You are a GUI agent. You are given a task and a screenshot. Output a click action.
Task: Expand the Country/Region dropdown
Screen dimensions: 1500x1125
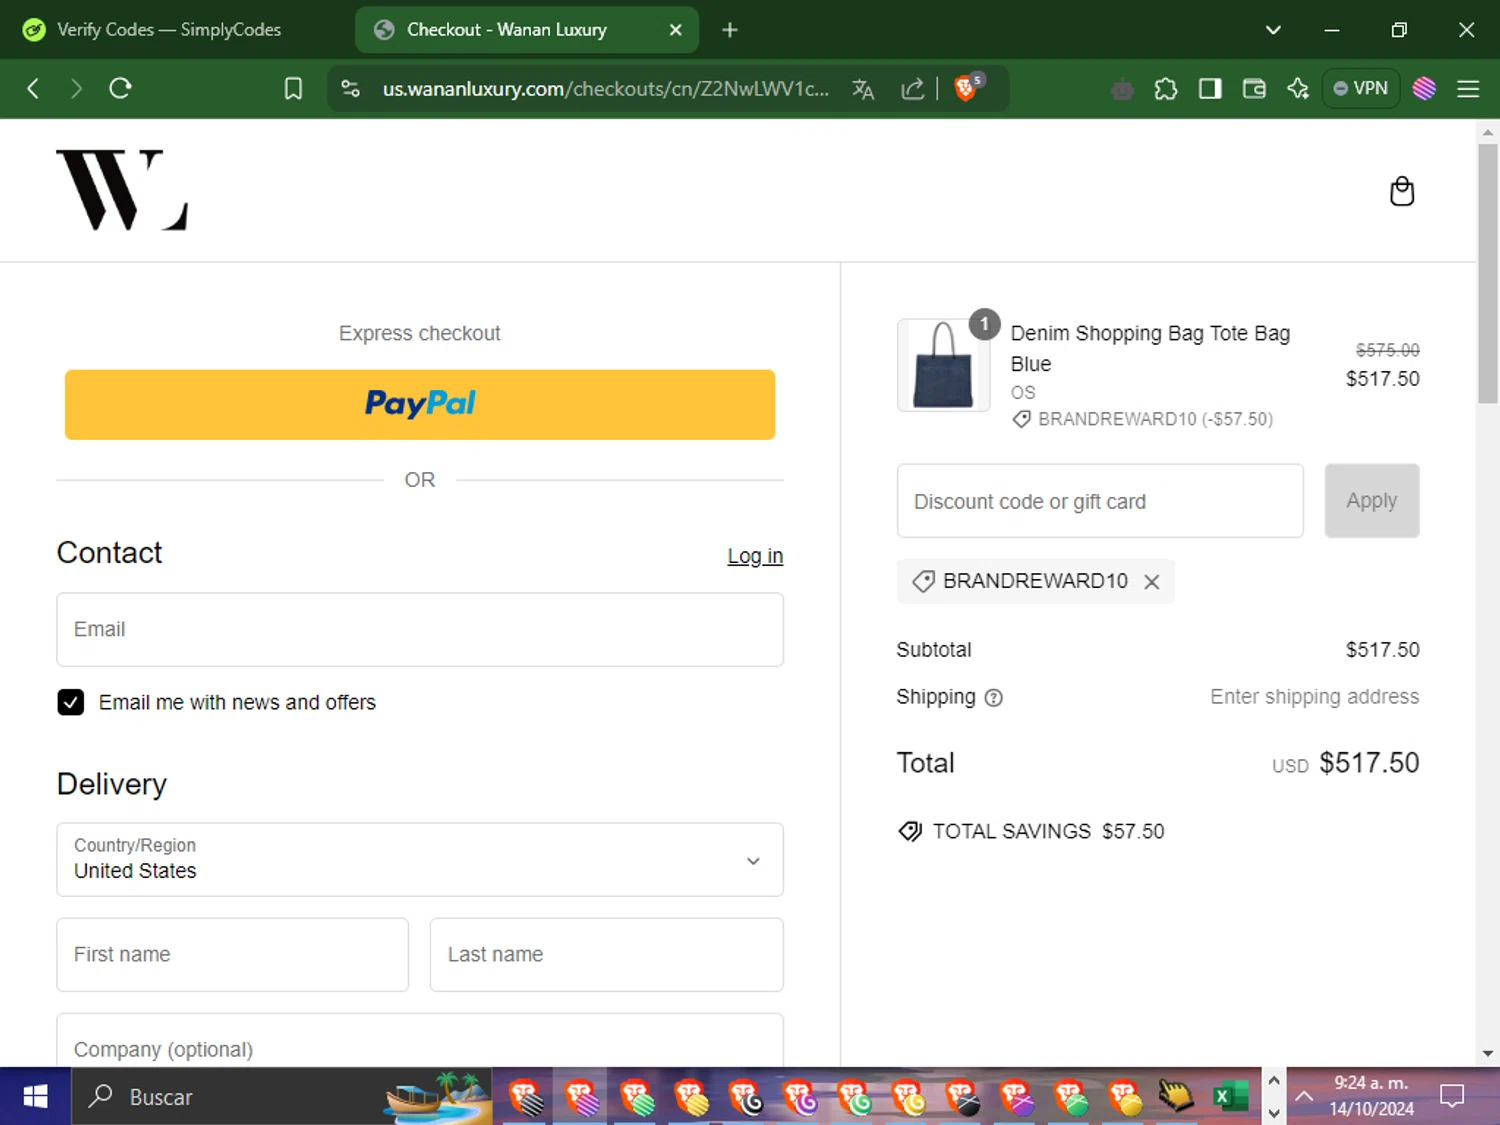[x=420, y=860]
